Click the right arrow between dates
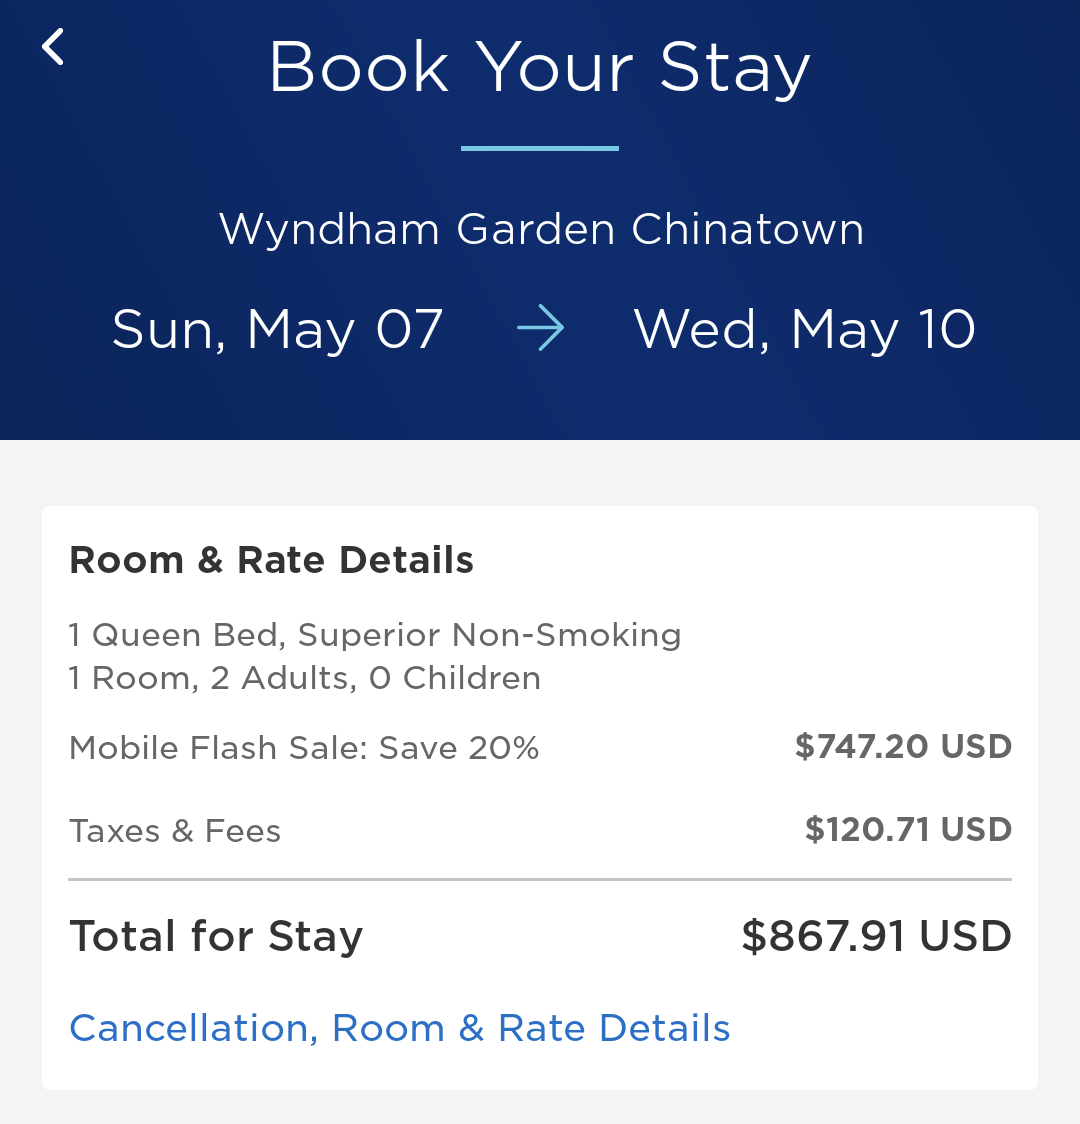The height and width of the screenshot is (1124, 1080). click(x=539, y=328)
